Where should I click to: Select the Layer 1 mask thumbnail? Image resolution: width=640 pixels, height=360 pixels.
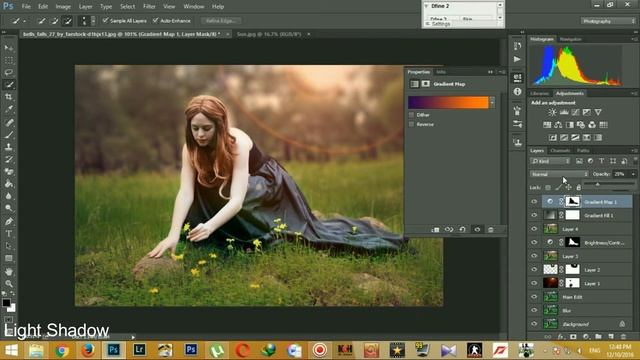573,283
